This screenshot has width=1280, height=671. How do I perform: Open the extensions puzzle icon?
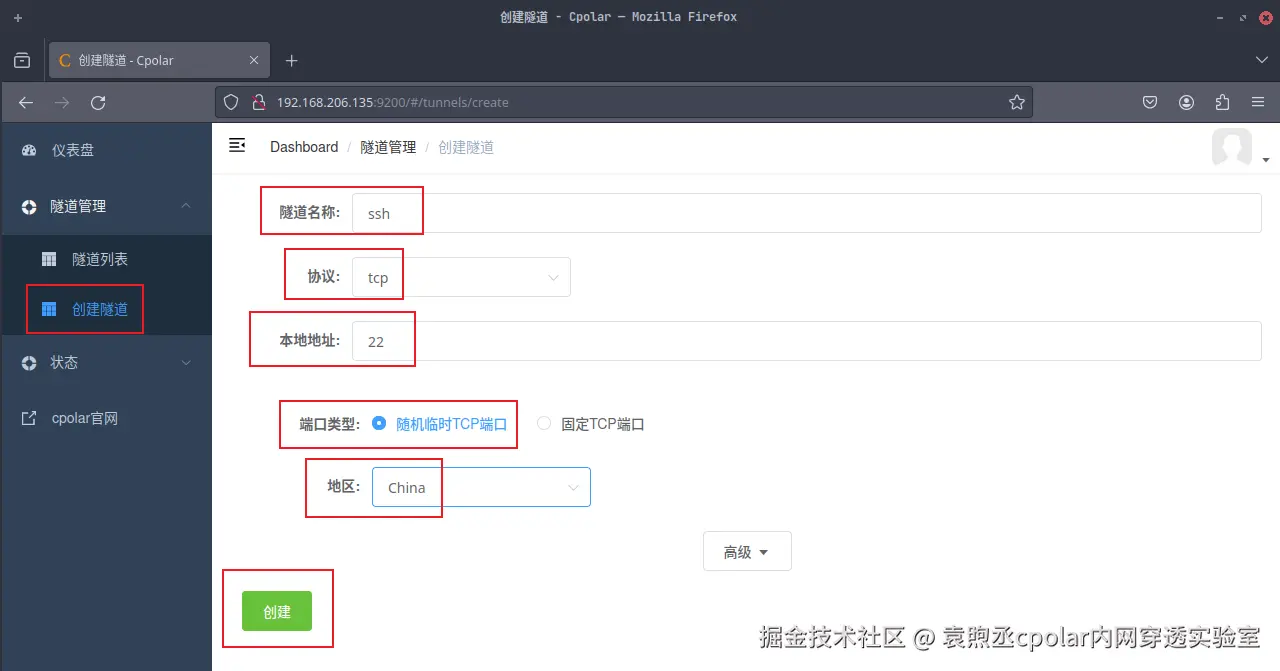pyautogui.click(x=1222, y=102)
